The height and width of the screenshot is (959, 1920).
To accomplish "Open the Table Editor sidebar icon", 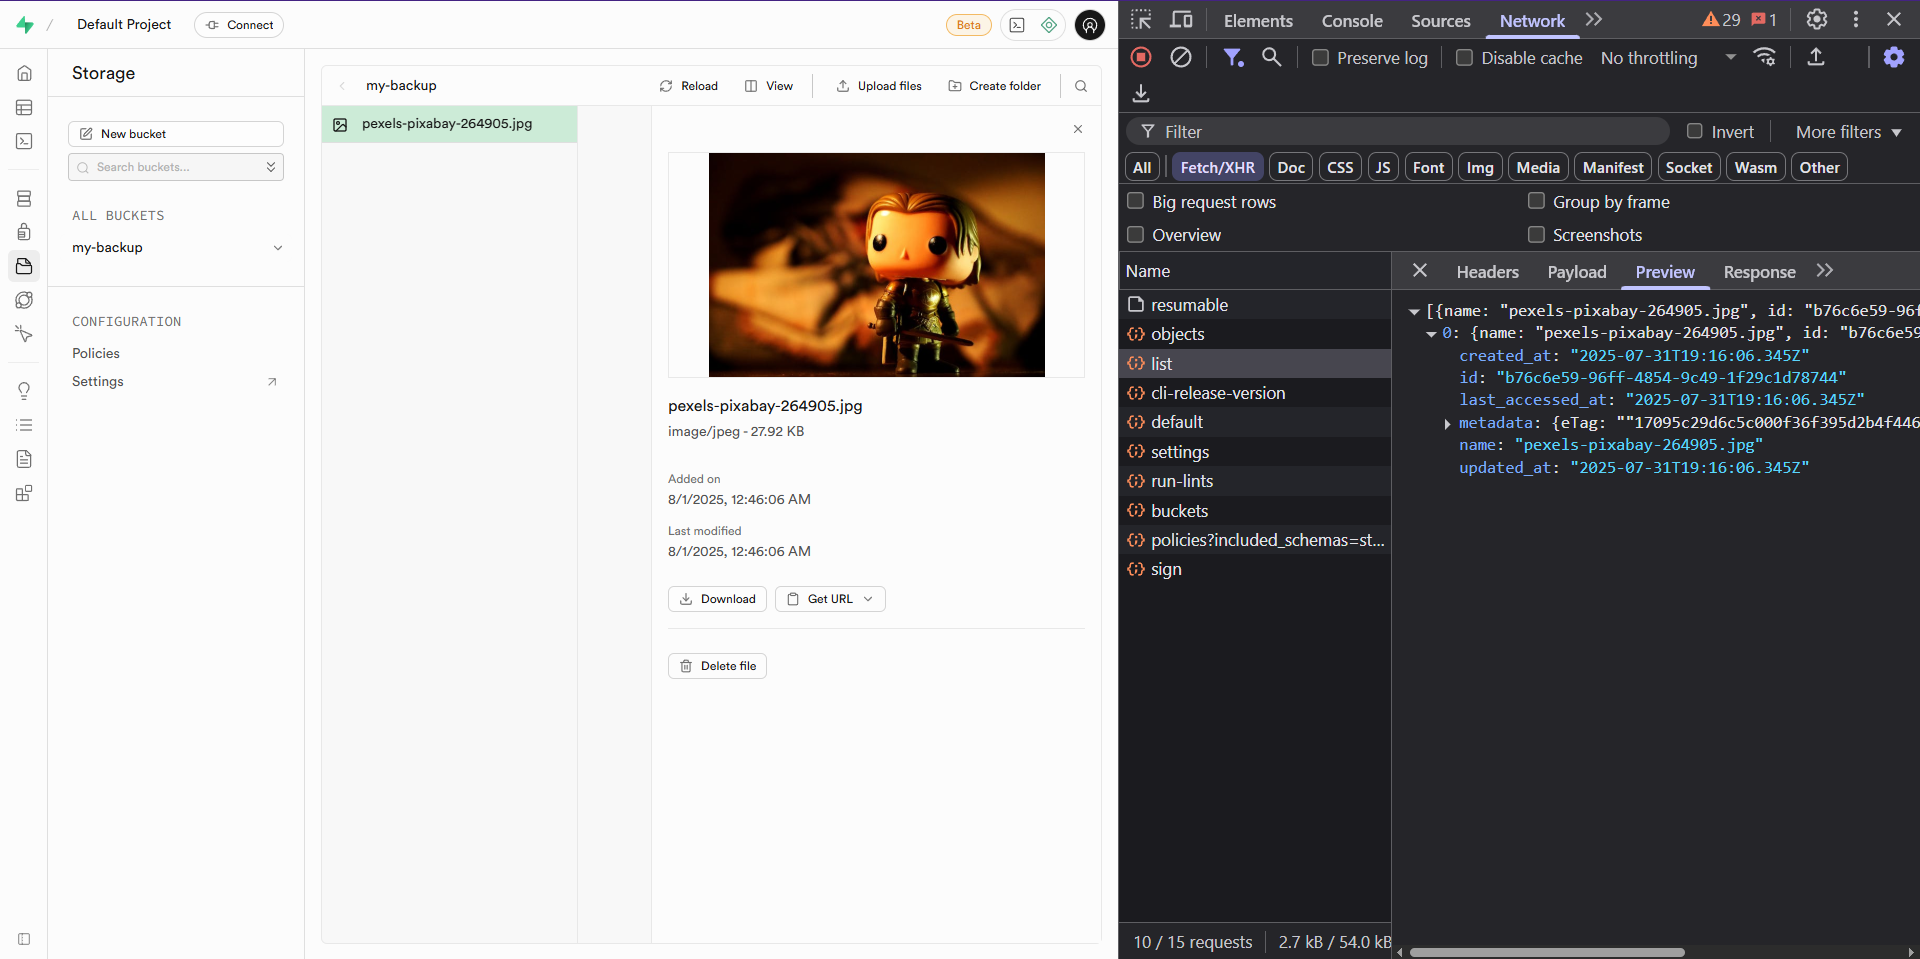I will pyautogui.click(x=24, y=108).
